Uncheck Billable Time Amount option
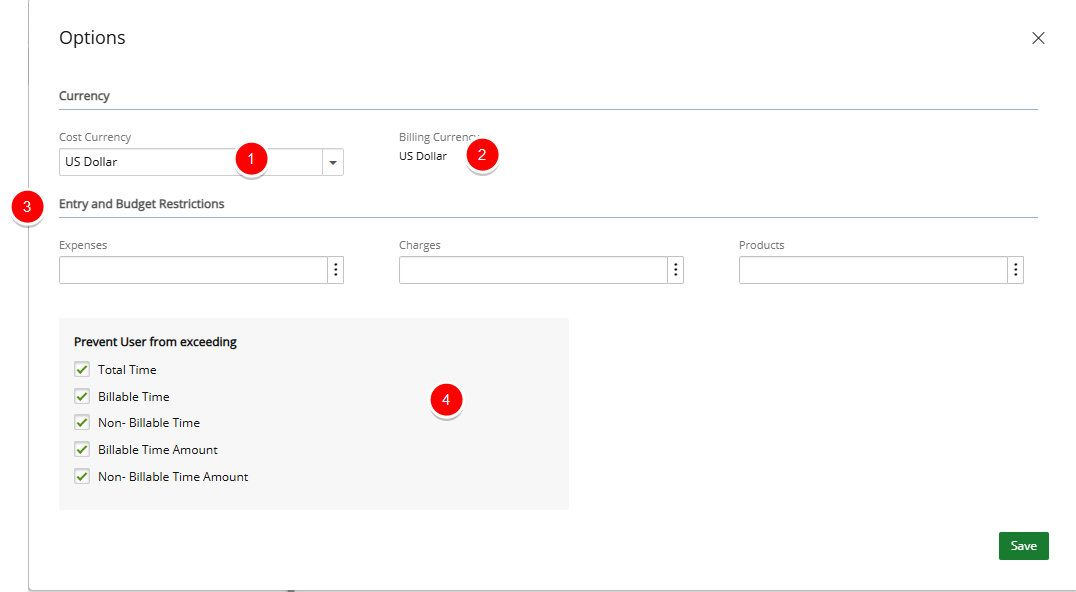 [x=82, y=449]
